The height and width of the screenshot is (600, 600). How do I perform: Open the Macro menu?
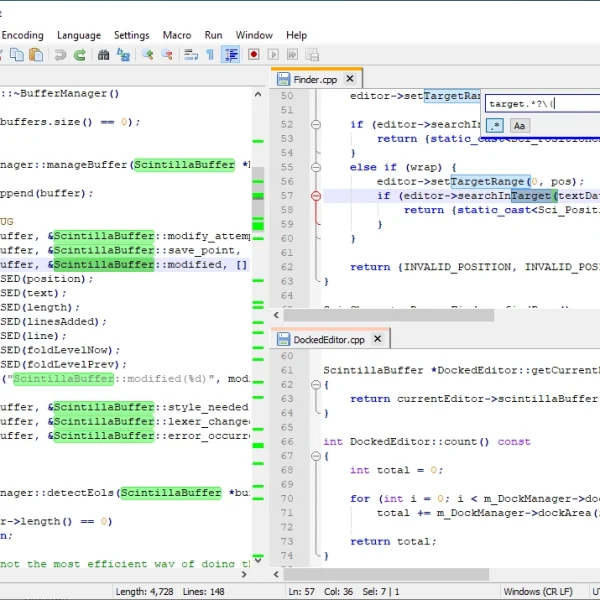click(x=177, y=35)
